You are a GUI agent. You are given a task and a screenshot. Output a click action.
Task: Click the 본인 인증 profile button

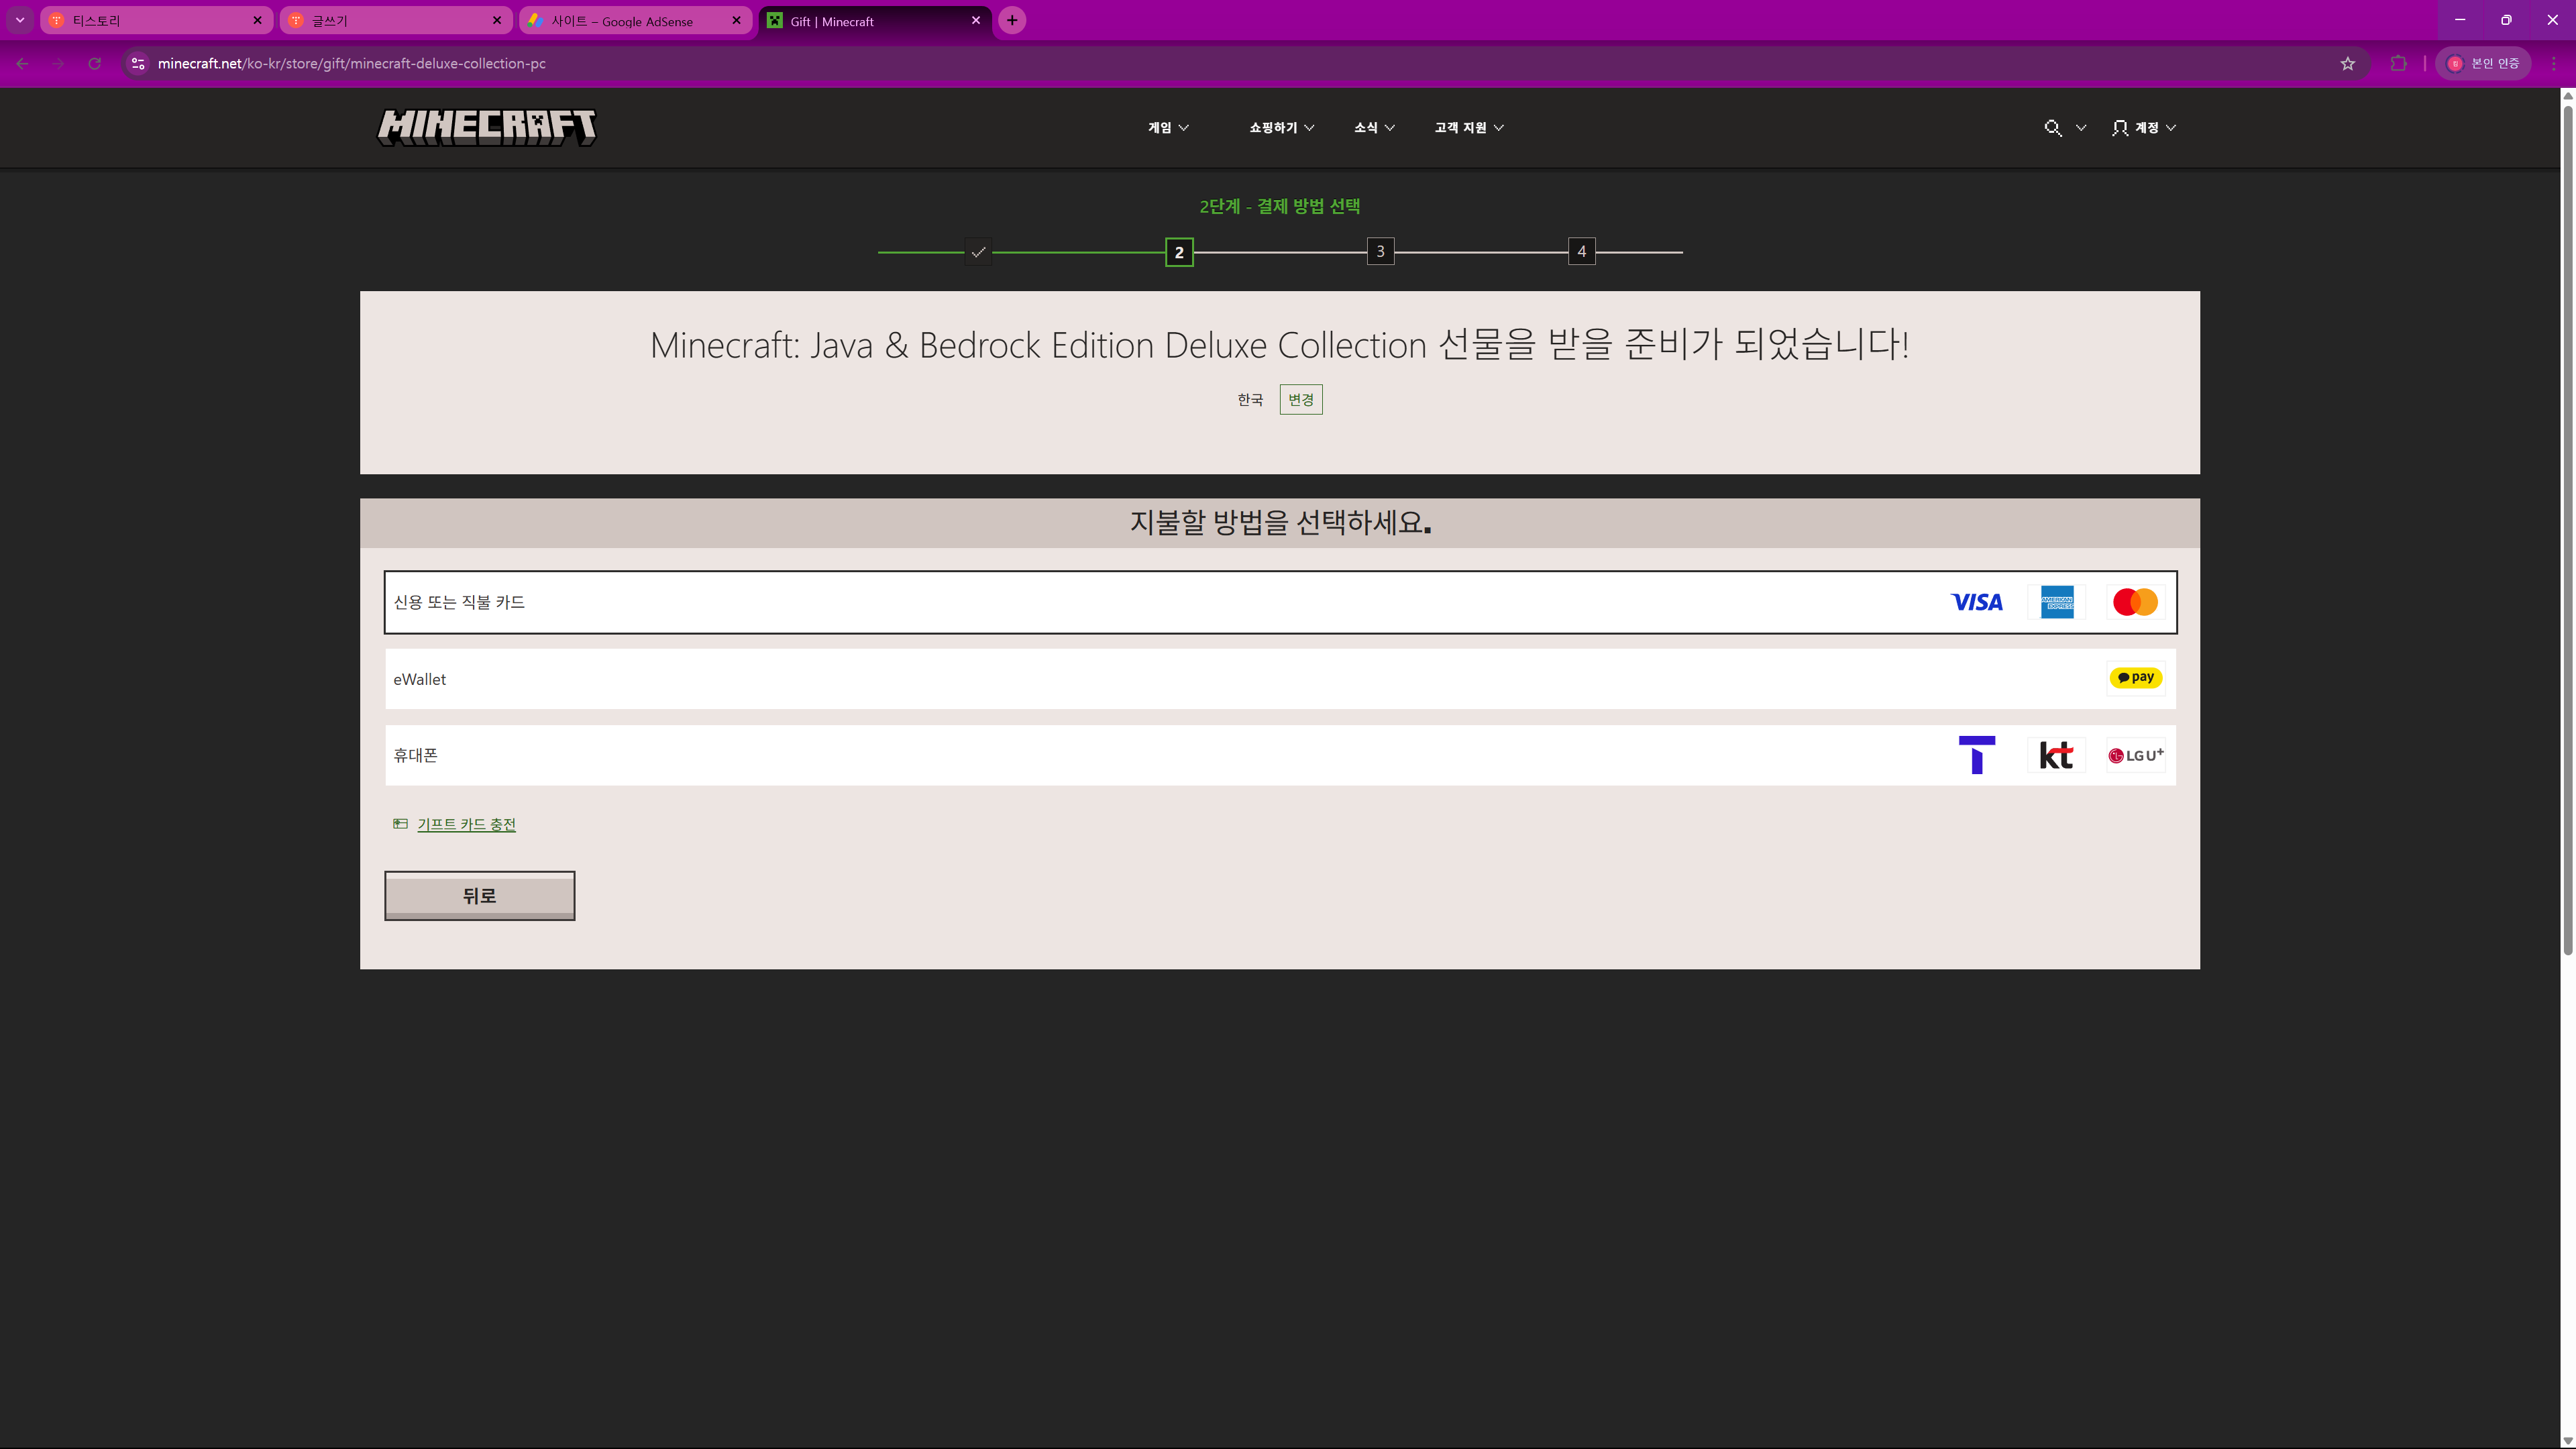(x=2484, y=63)
